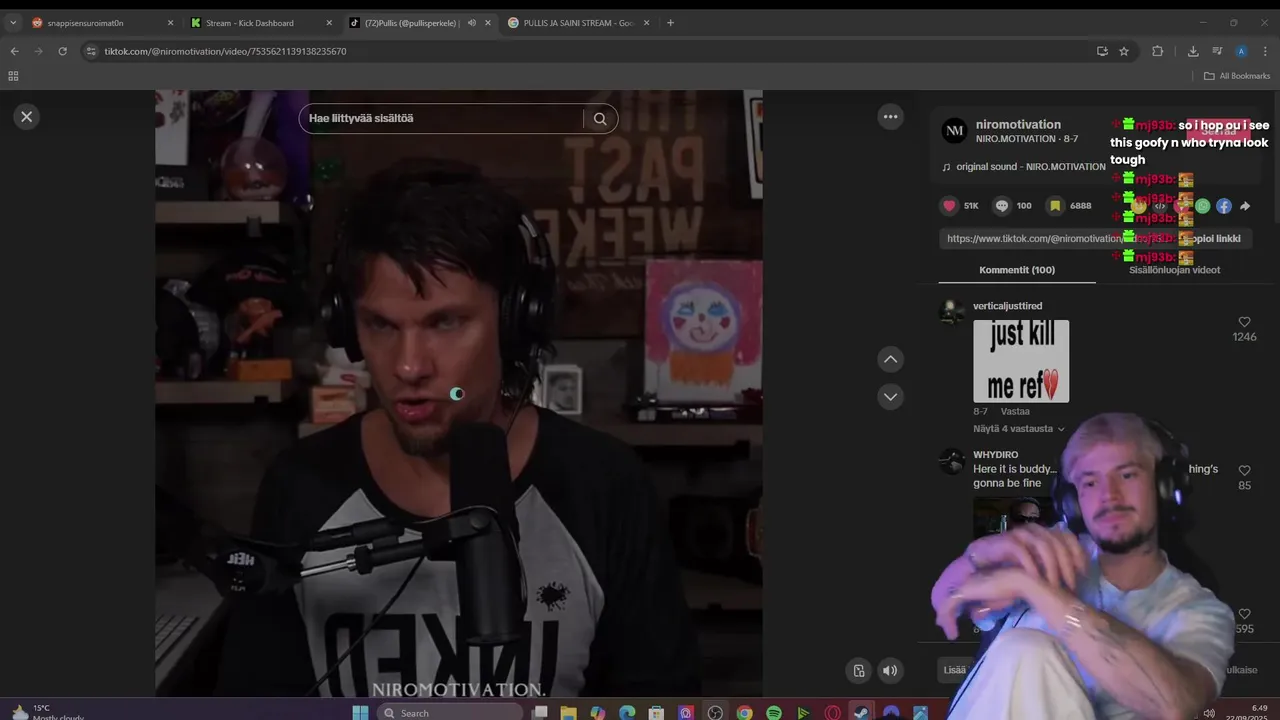Open Chrome from the taskbar

(x=744, y=712)
